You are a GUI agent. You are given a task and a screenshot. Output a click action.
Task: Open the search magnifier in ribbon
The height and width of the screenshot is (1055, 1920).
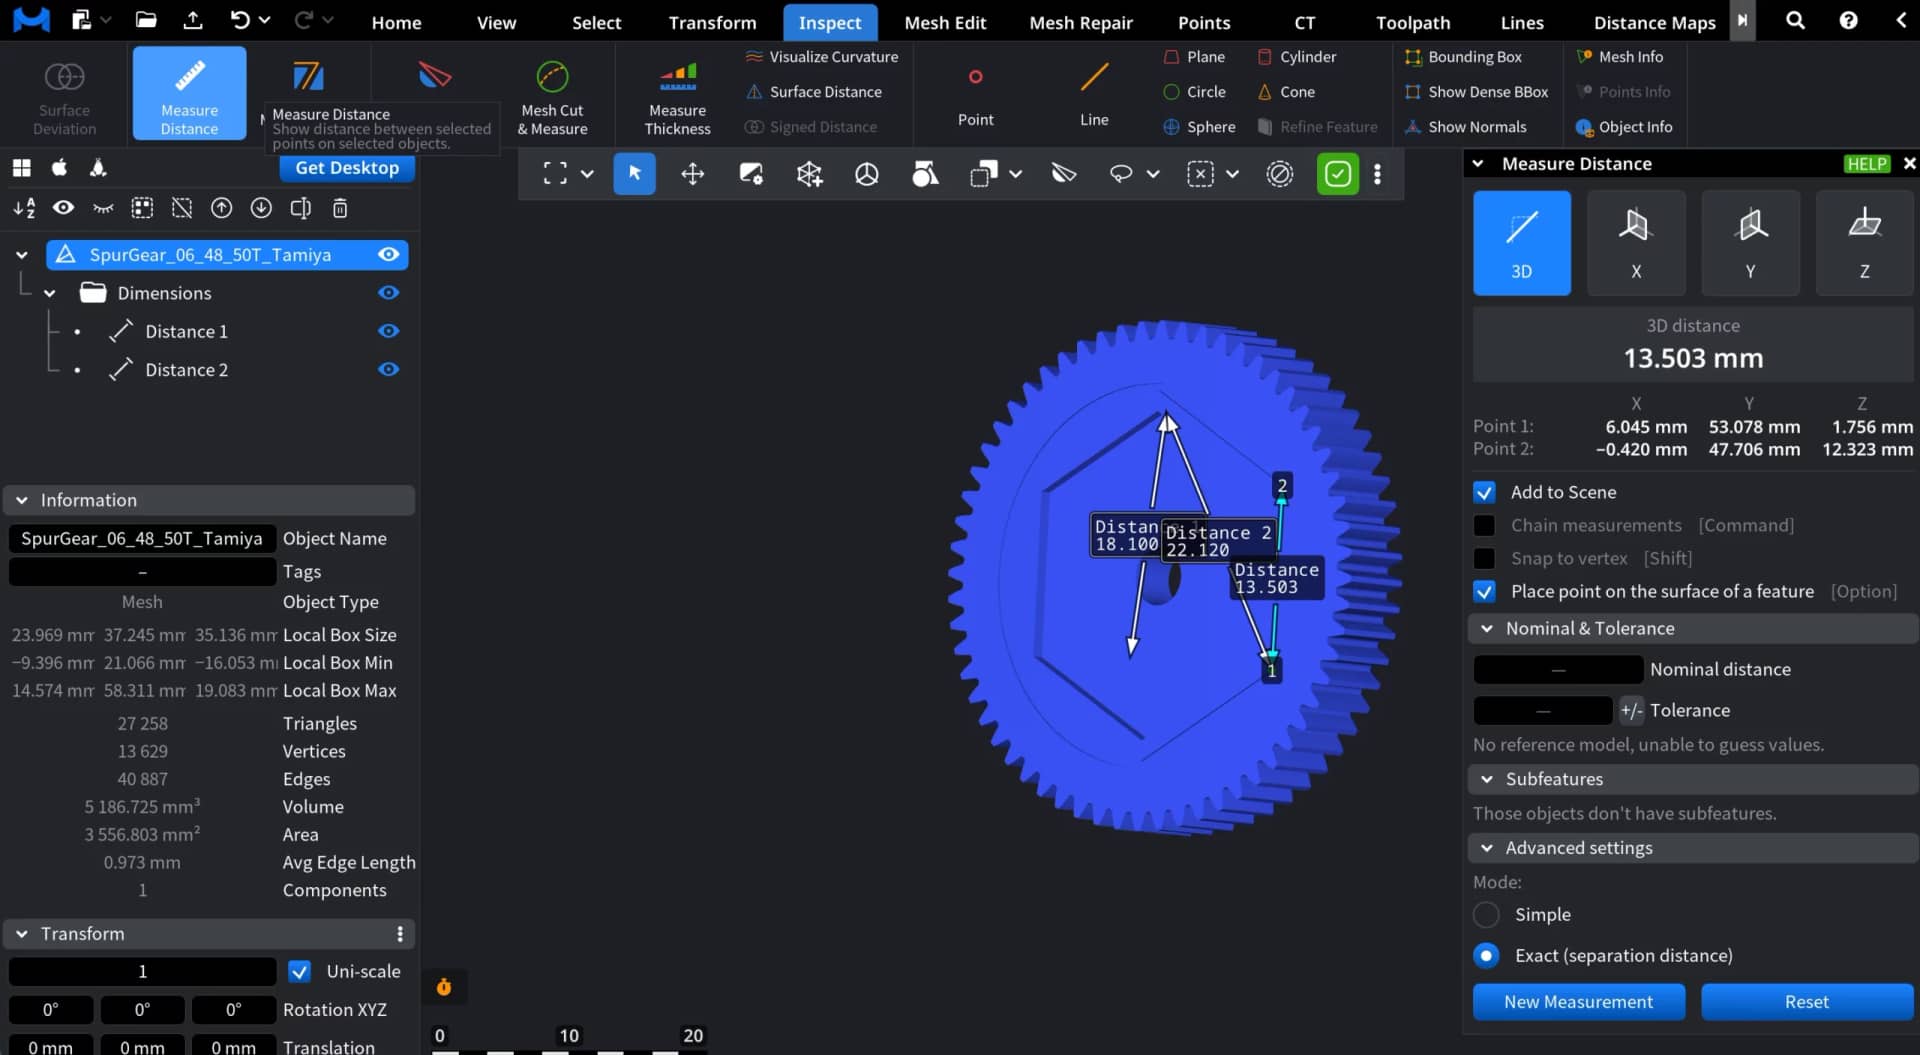(x=1795, y=21)
